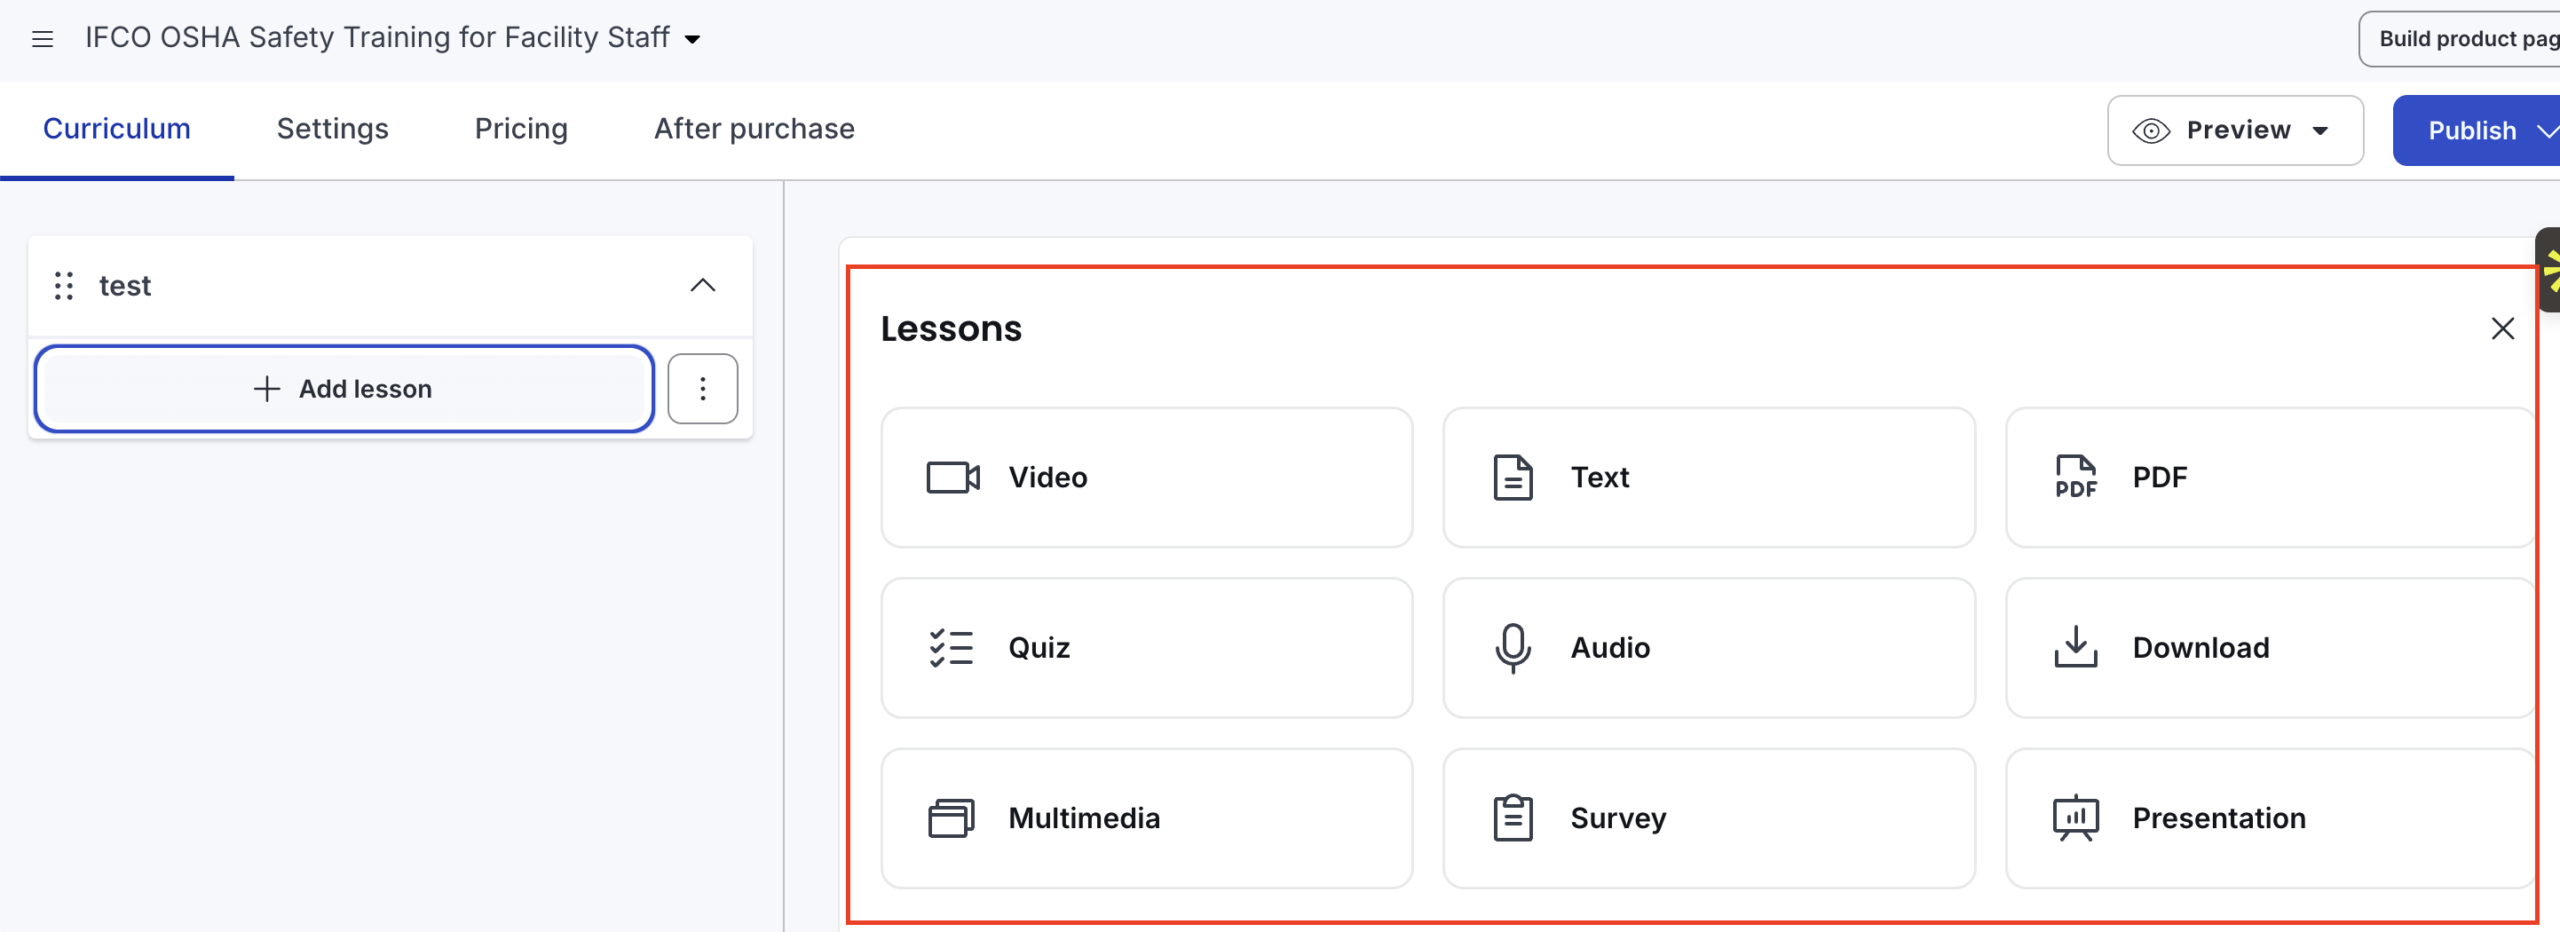Screen dimensions: 2560x932
Task: Click the Add lesson button
Action: 344,389
